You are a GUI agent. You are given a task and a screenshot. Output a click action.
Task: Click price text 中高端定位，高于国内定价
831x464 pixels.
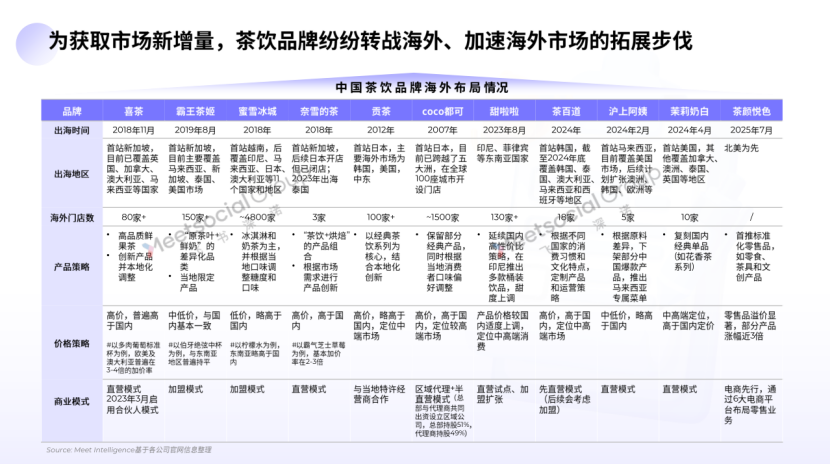point(688,320)
